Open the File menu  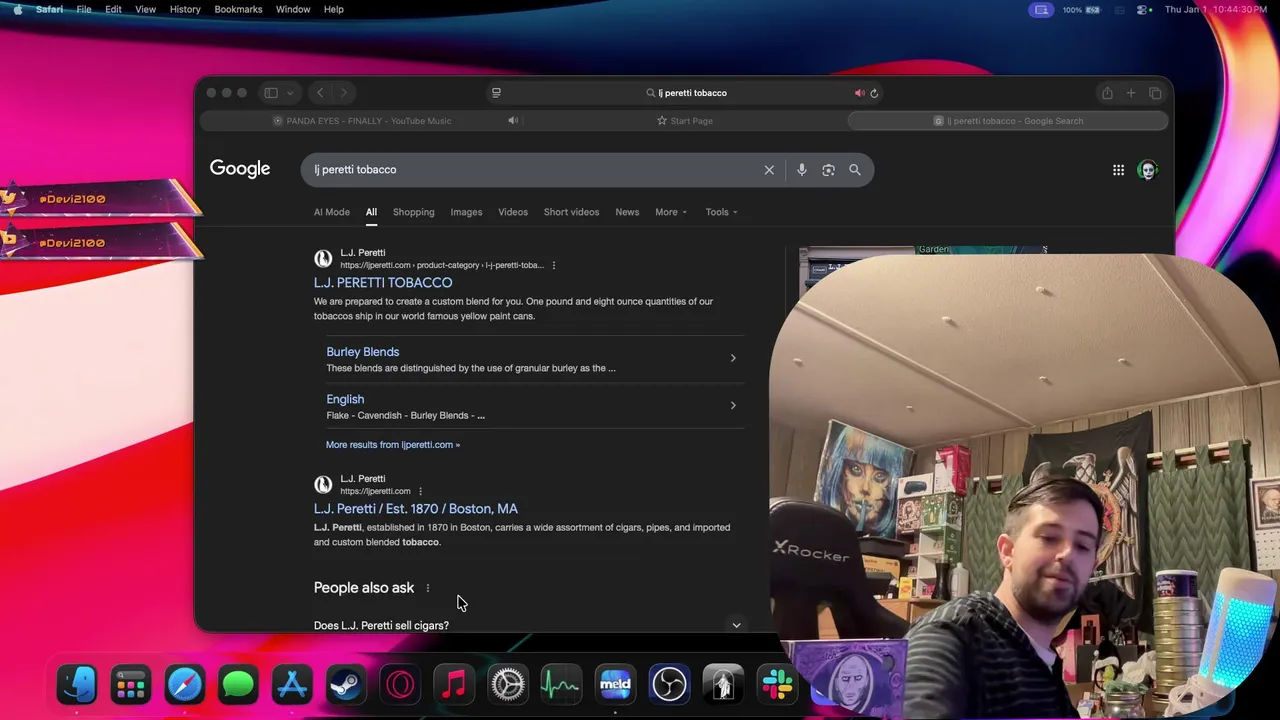tap(84, 9)
